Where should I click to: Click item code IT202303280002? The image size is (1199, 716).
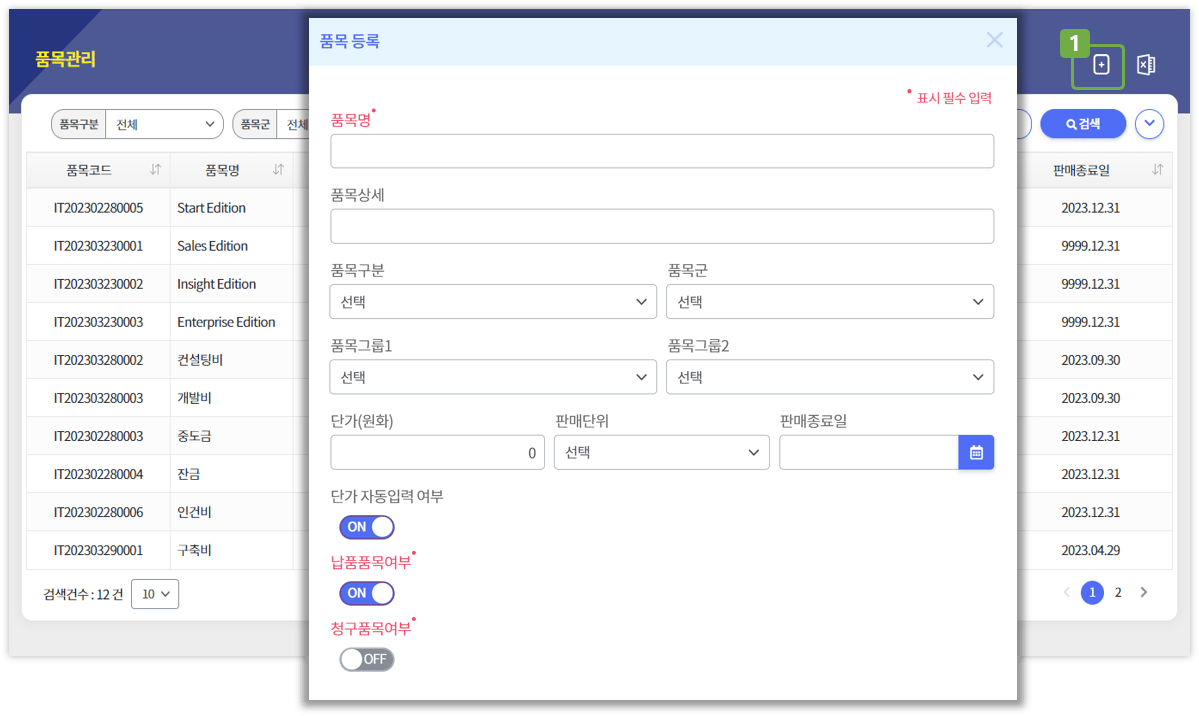(x=98, y=360)
